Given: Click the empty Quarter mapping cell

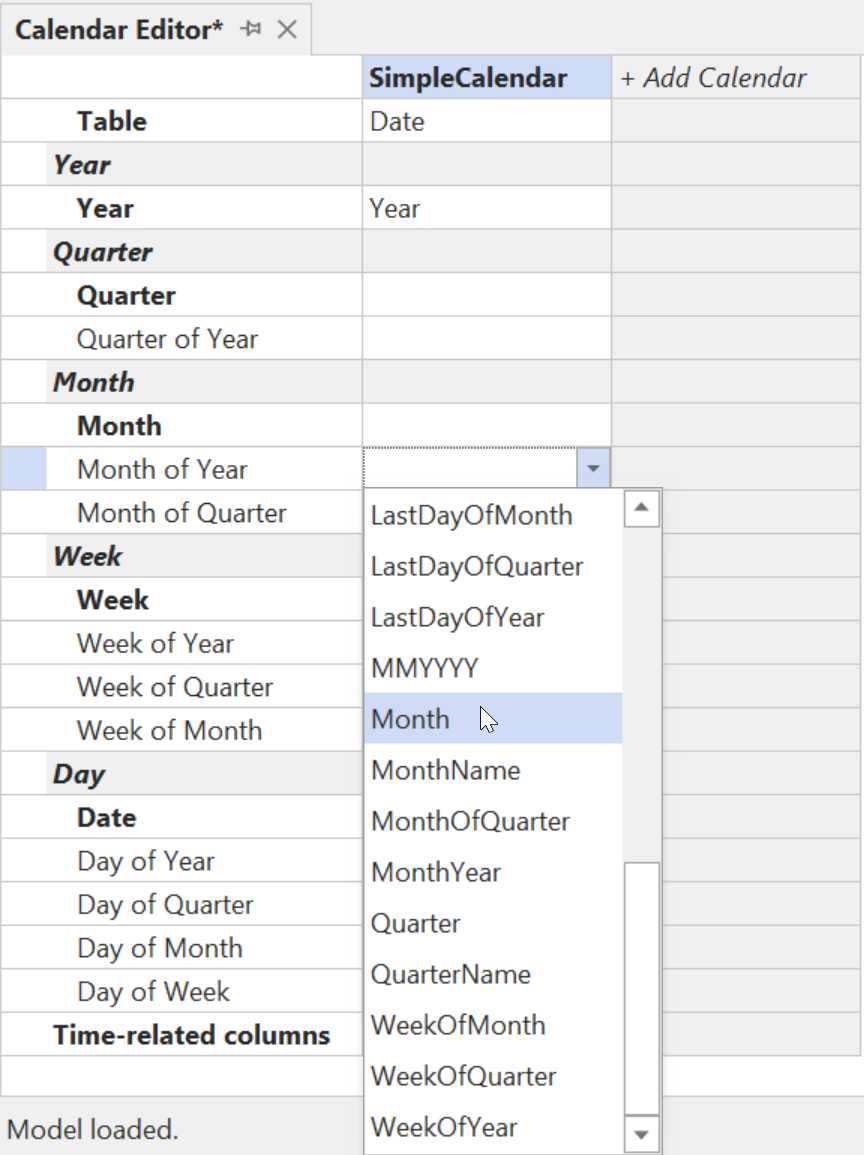Looking at the screenshot, I should coord(486,295).
